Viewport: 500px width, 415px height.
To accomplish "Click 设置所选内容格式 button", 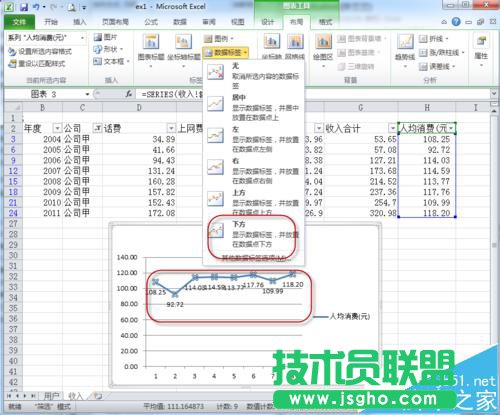I will [x=40, y=51].
